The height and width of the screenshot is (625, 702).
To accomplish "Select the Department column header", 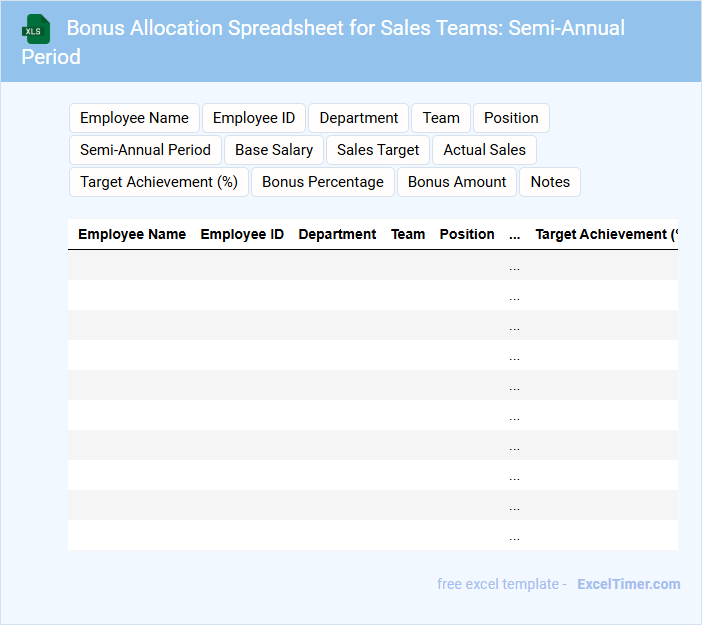I will [x=337, y=234].
